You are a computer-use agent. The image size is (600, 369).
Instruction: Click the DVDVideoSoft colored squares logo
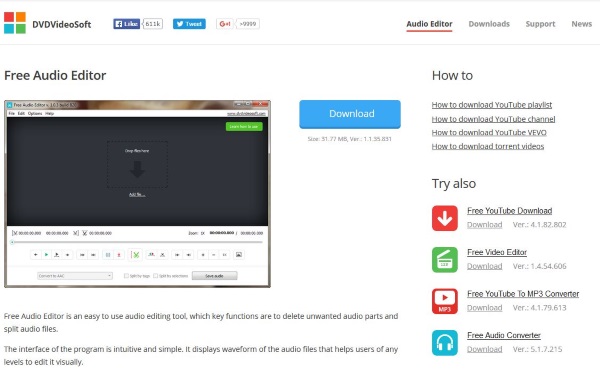pyautogui.click(x=15, y=23)
